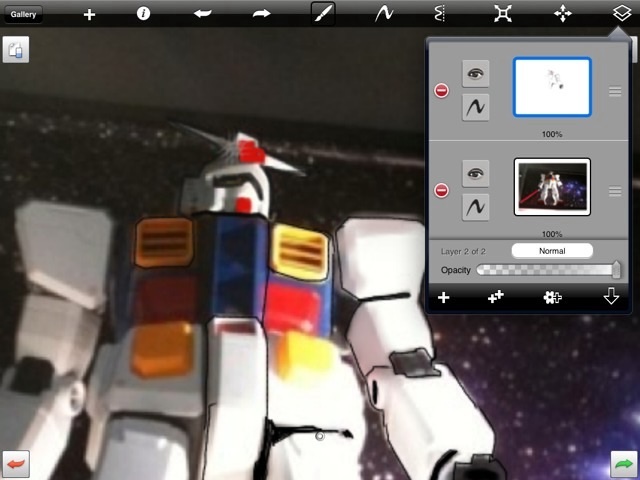This screenshot has height=480, width=640.
Task: Open the Gallery
Action: coord(23,14)
